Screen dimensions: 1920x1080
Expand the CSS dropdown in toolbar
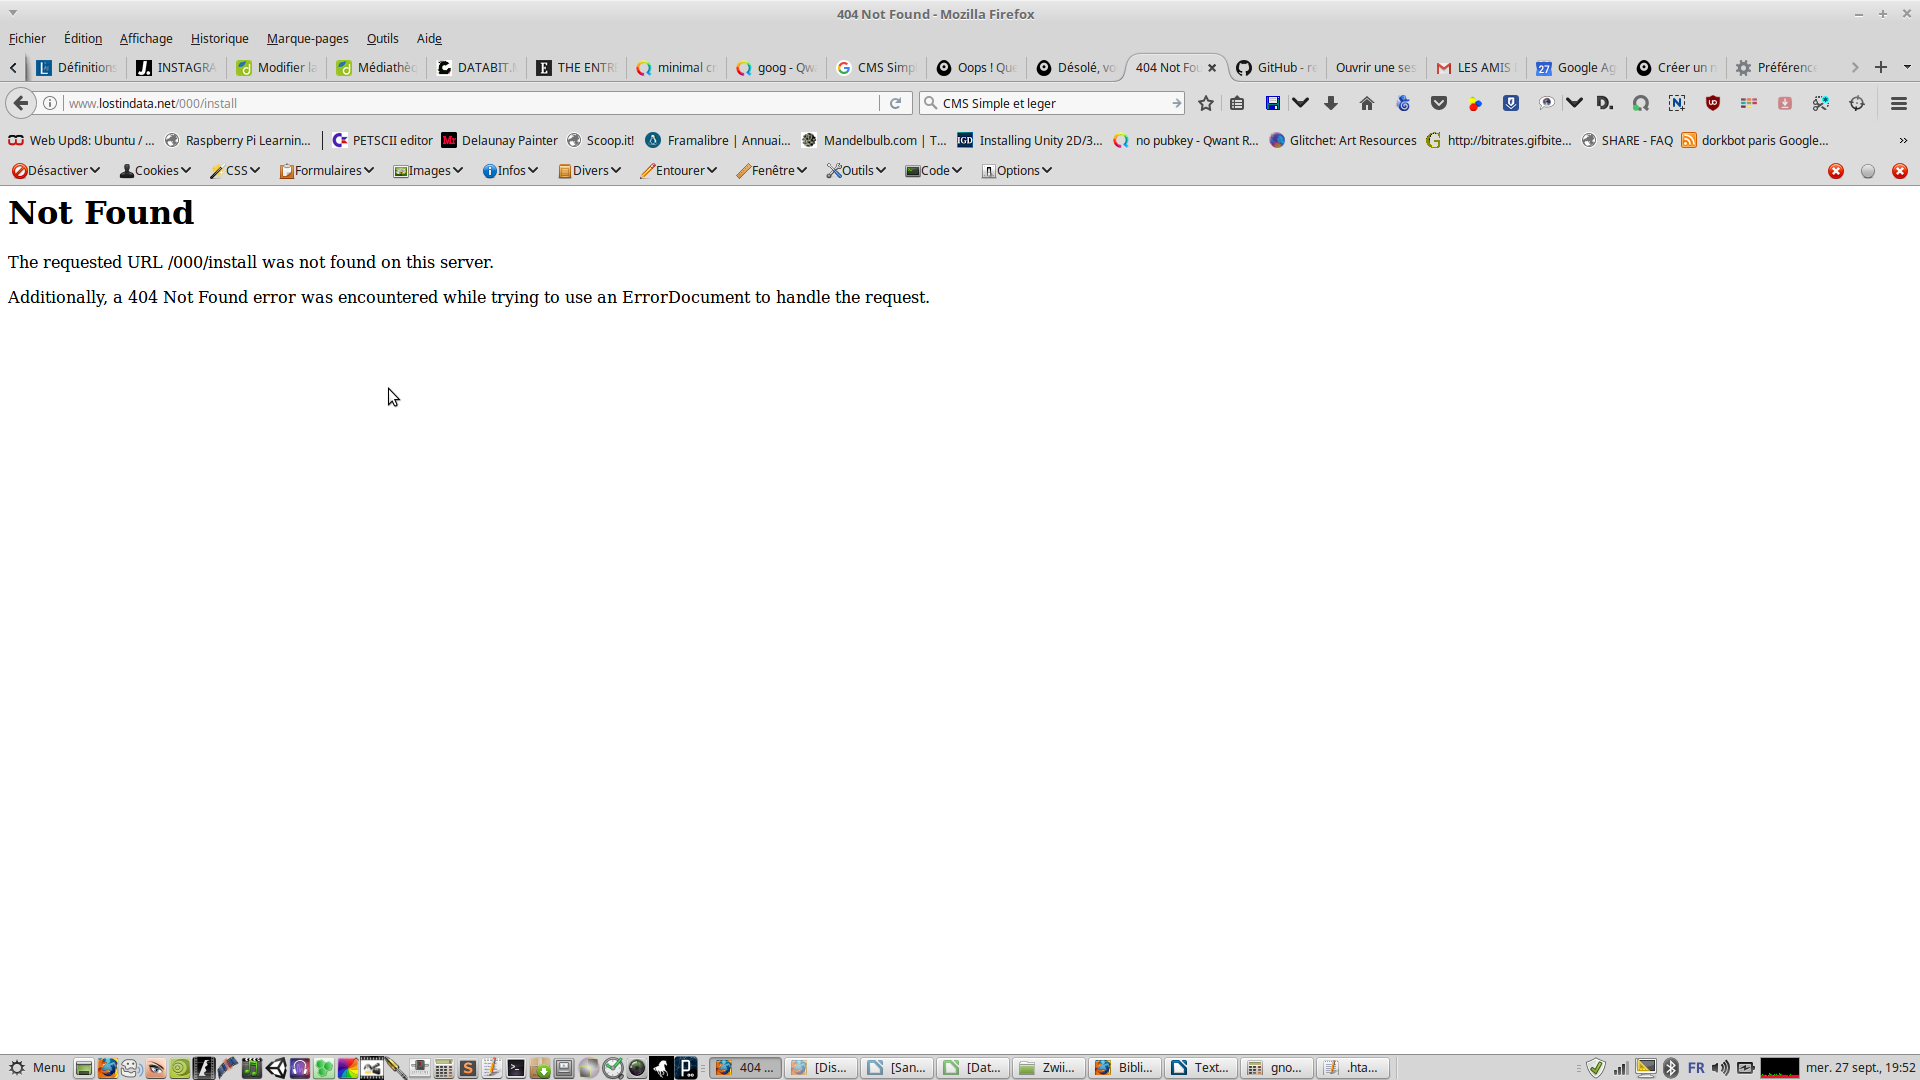(x=235, y=171)
